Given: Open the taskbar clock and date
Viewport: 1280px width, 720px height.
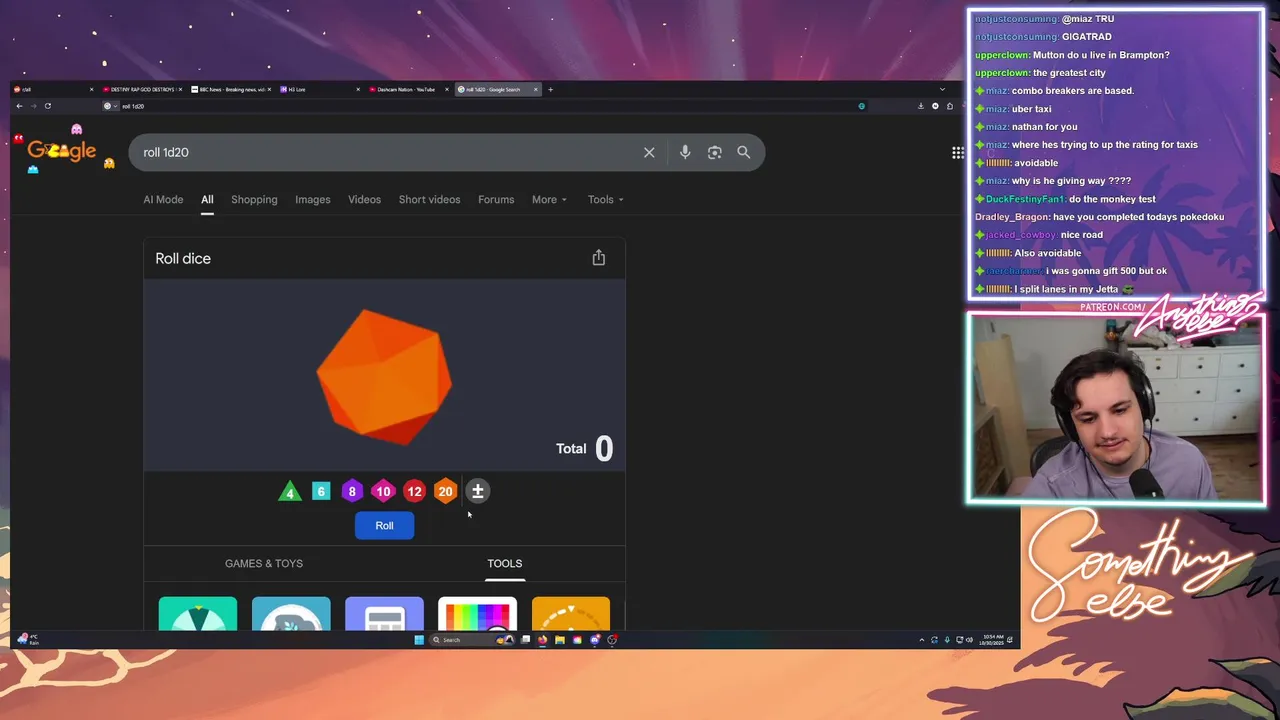Looking at the screenshot, I should [x=992, y=640].
